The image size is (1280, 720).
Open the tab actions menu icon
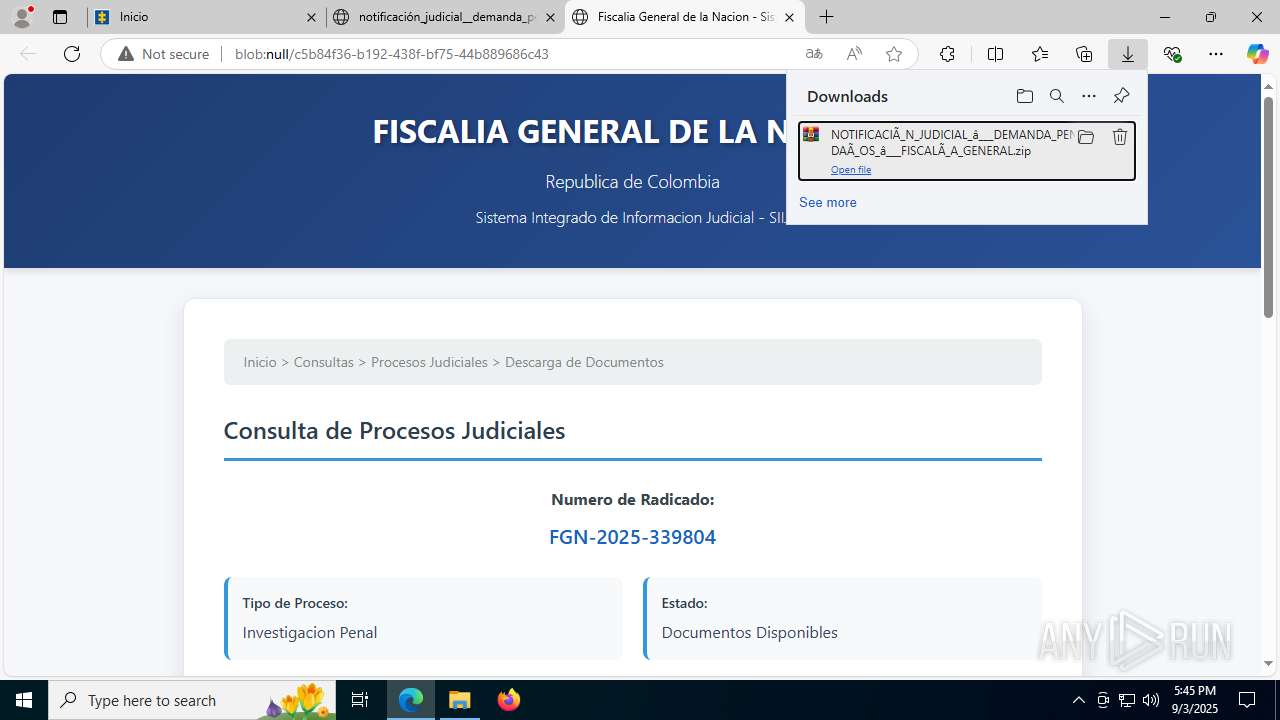60,17
